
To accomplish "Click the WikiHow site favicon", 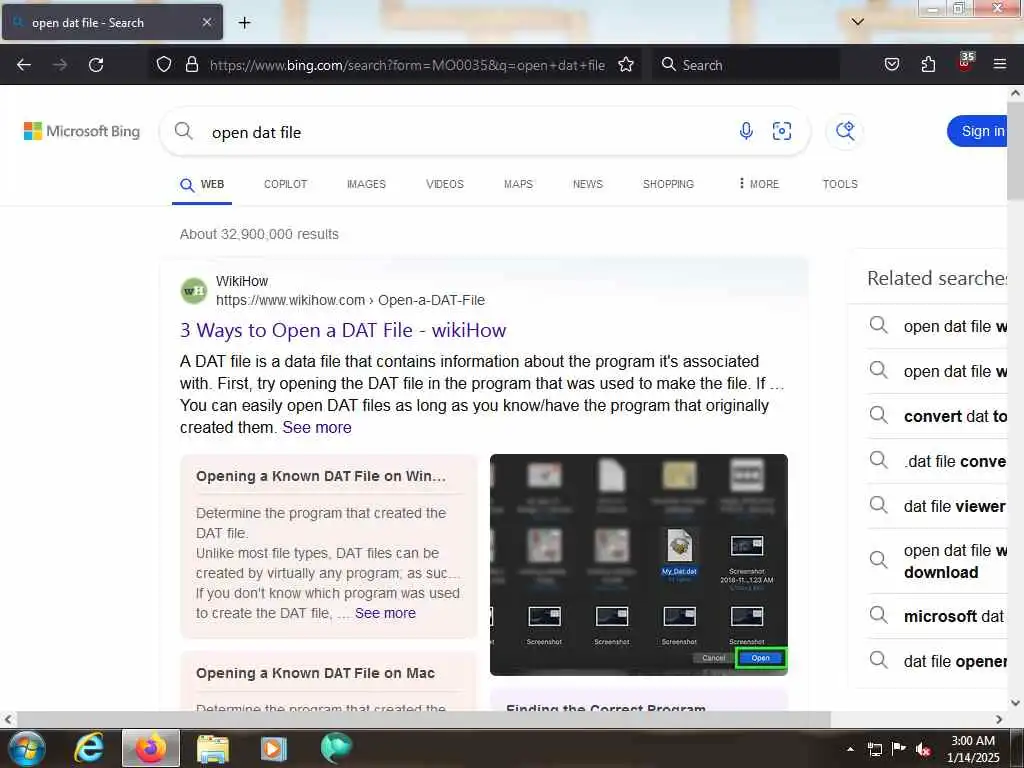I will coord(194,291).
